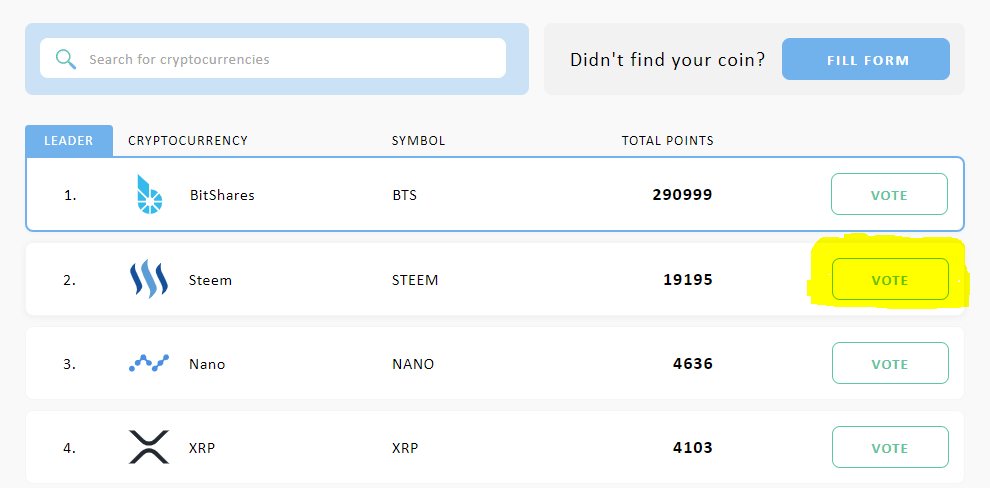
Task: Vote for Nano
Action: (x=890, y=363)
